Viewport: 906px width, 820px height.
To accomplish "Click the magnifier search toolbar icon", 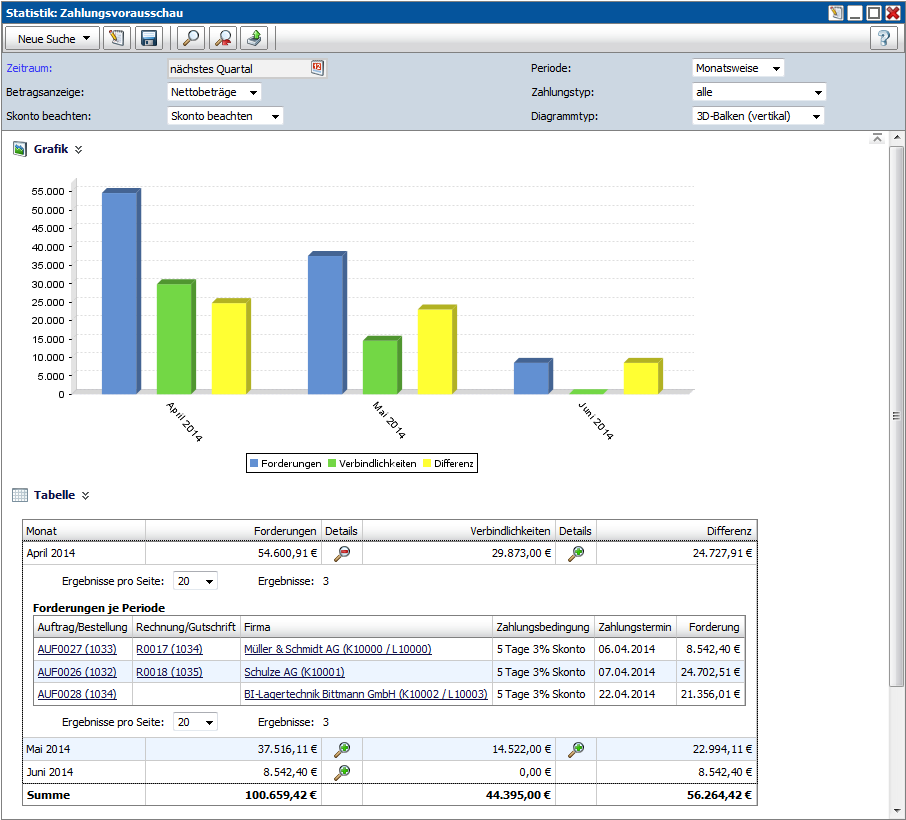I will [x=190, y=39].
